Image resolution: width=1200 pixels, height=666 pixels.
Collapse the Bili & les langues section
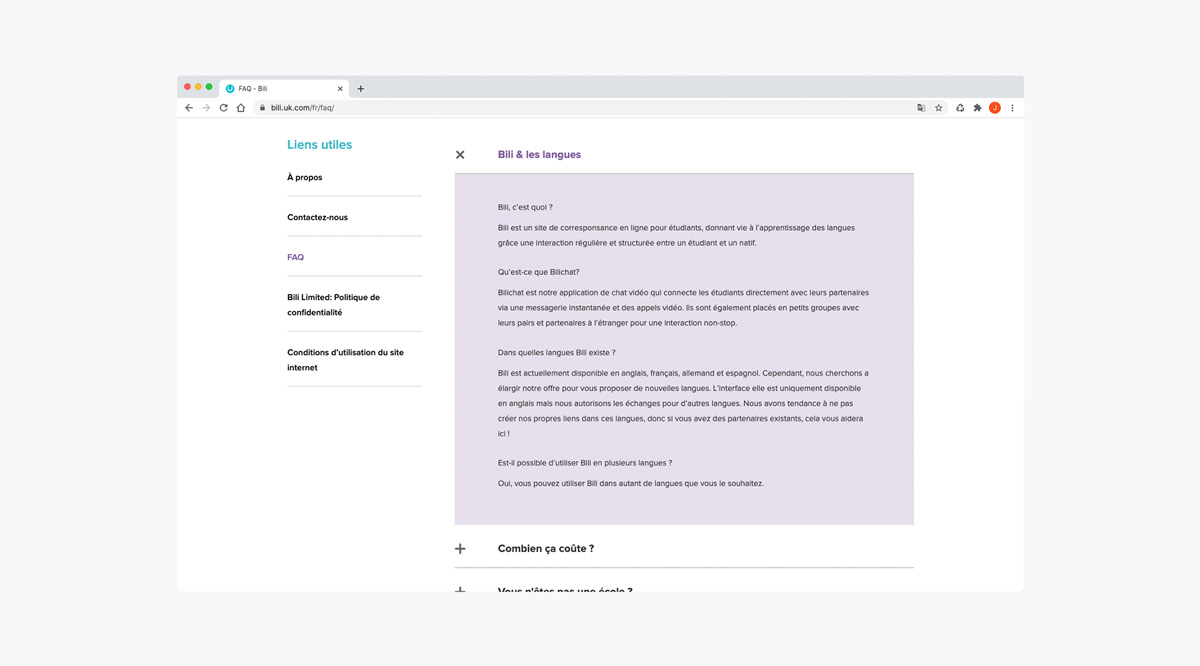pos(460,155)
